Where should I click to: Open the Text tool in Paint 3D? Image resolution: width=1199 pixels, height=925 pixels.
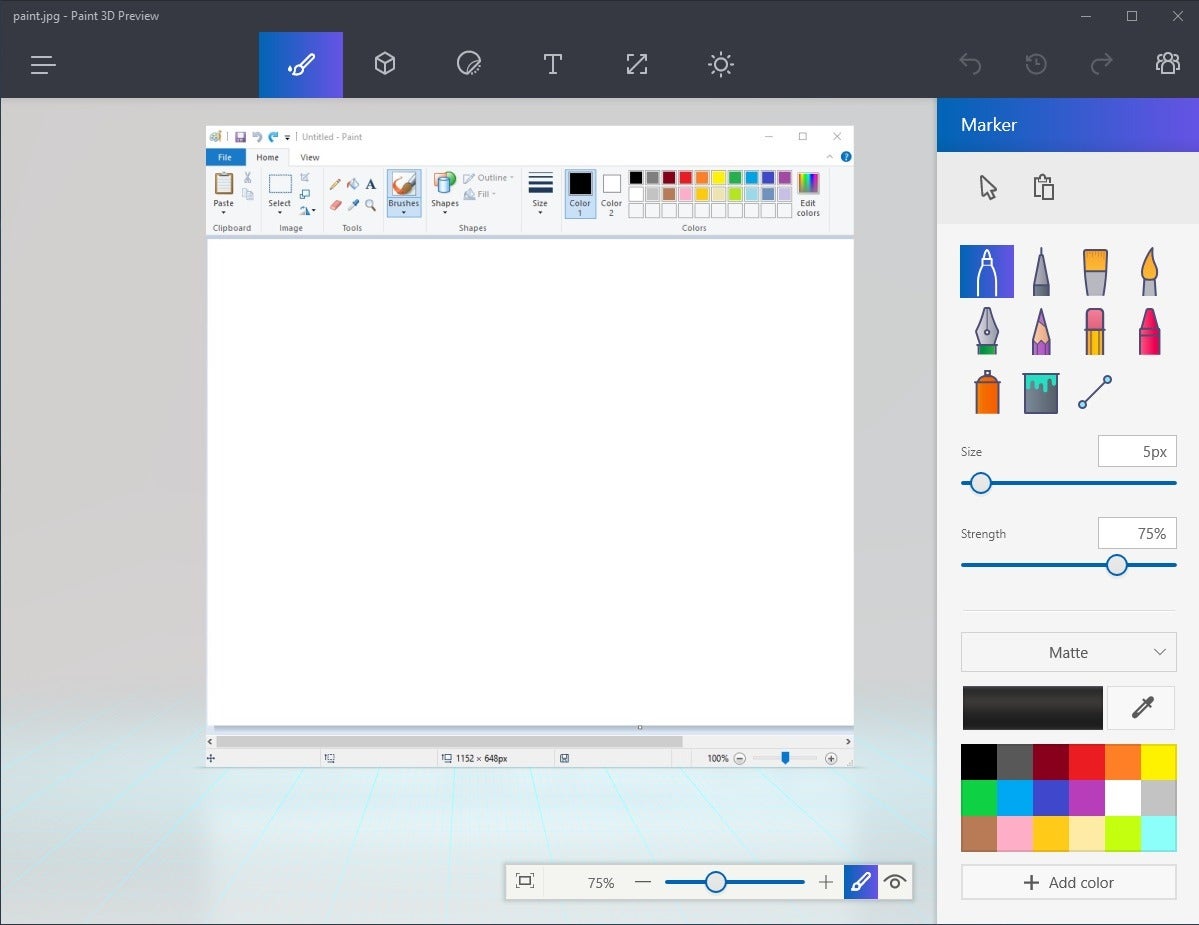[552, 64]
